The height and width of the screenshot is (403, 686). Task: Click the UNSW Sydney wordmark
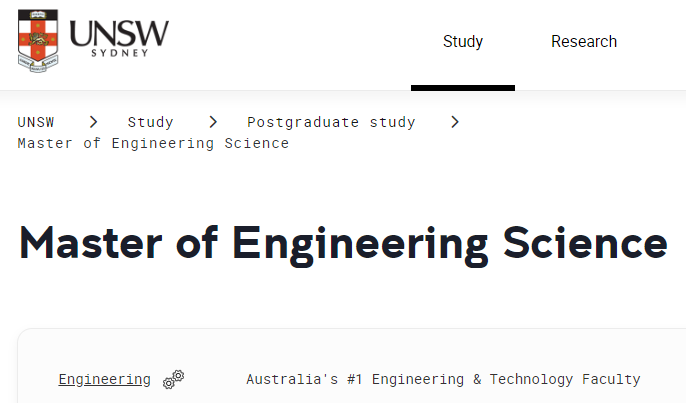(119, 39)
